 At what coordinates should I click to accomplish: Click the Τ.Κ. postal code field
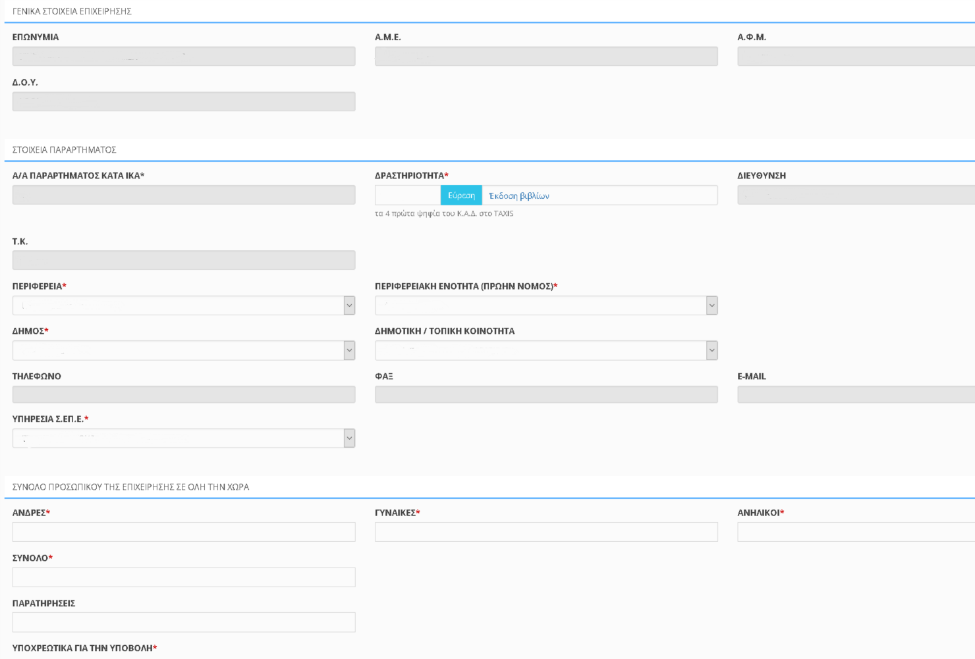[x=183, y=260]
